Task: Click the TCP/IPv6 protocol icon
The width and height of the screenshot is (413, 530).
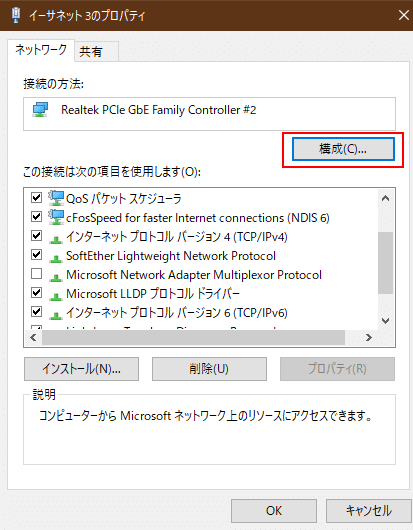Action: coord(56,315)
